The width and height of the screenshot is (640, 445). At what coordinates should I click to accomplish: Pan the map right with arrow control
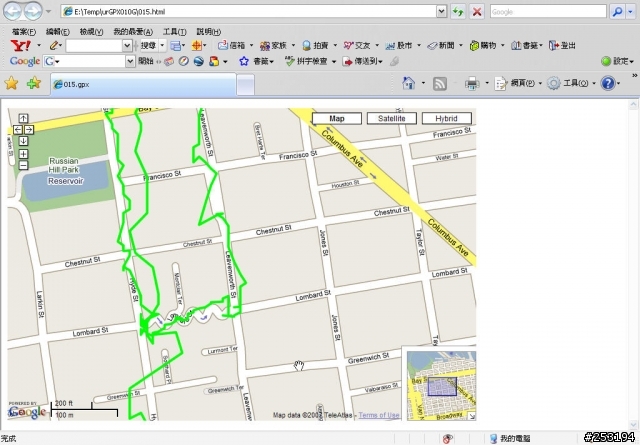click(x=29, y=130)
